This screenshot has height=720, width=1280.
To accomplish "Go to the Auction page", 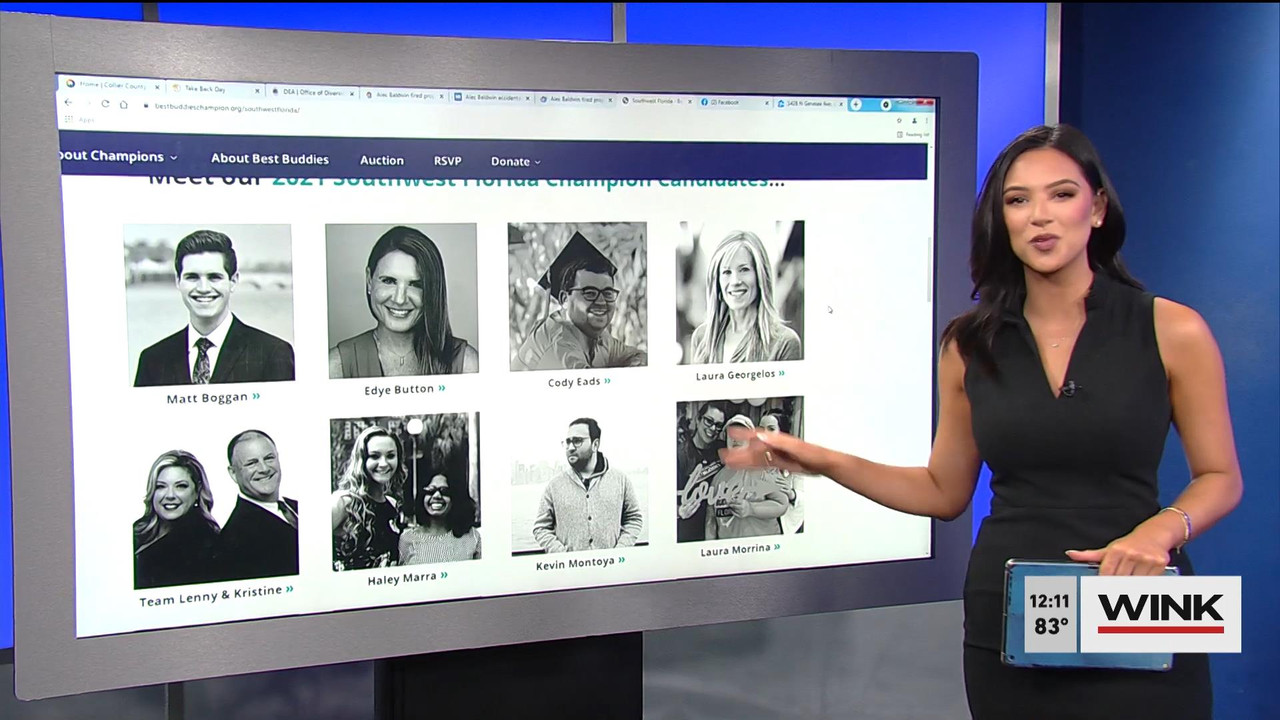I will (x=382, y=160).
